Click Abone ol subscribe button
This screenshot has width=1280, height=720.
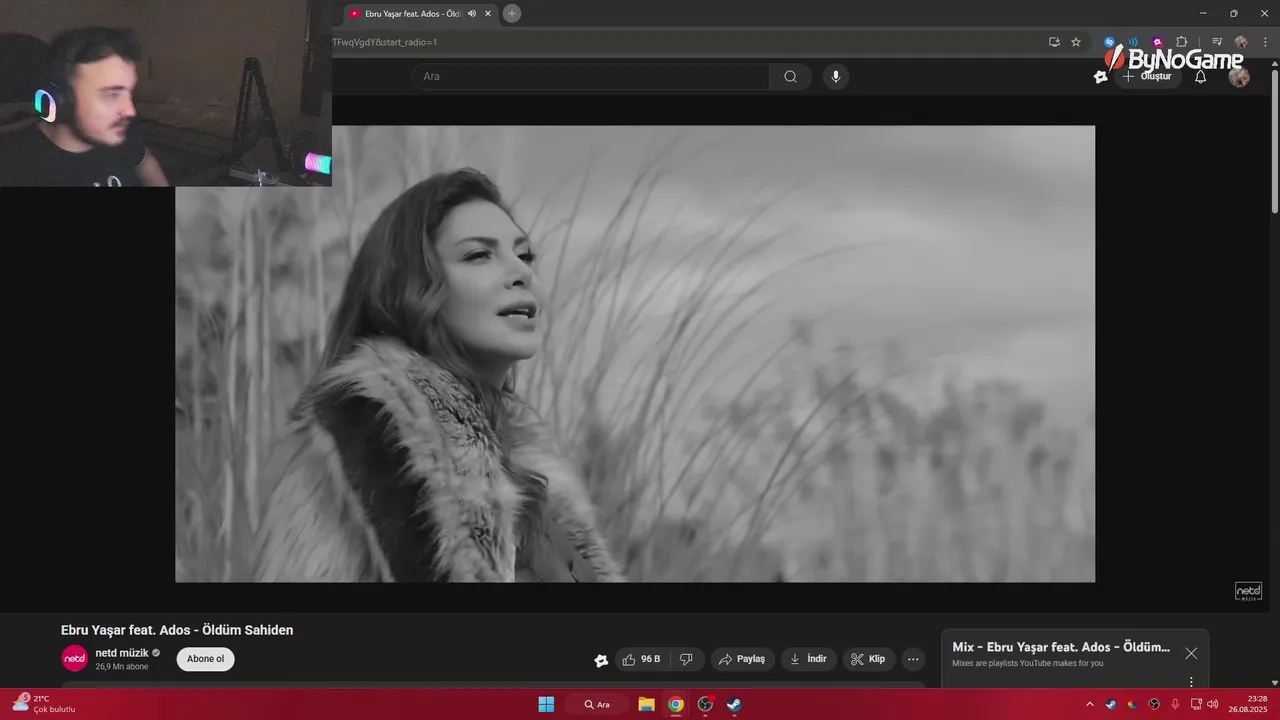tap(205, 659)
